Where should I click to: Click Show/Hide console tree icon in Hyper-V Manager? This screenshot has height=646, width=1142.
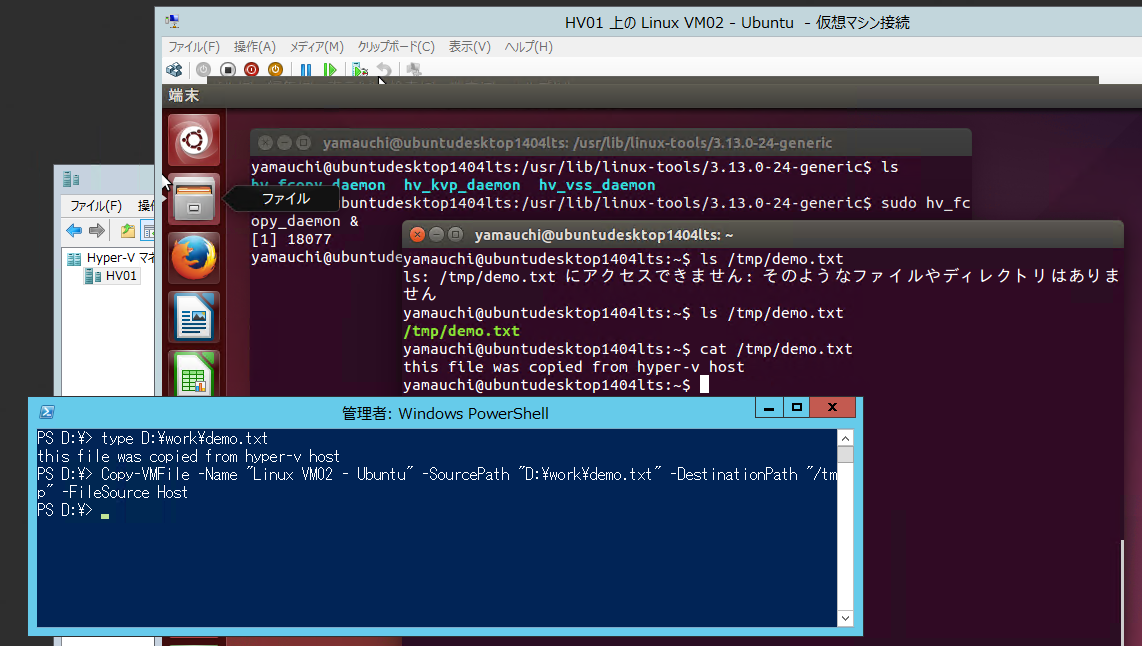[x=148, y=231]
